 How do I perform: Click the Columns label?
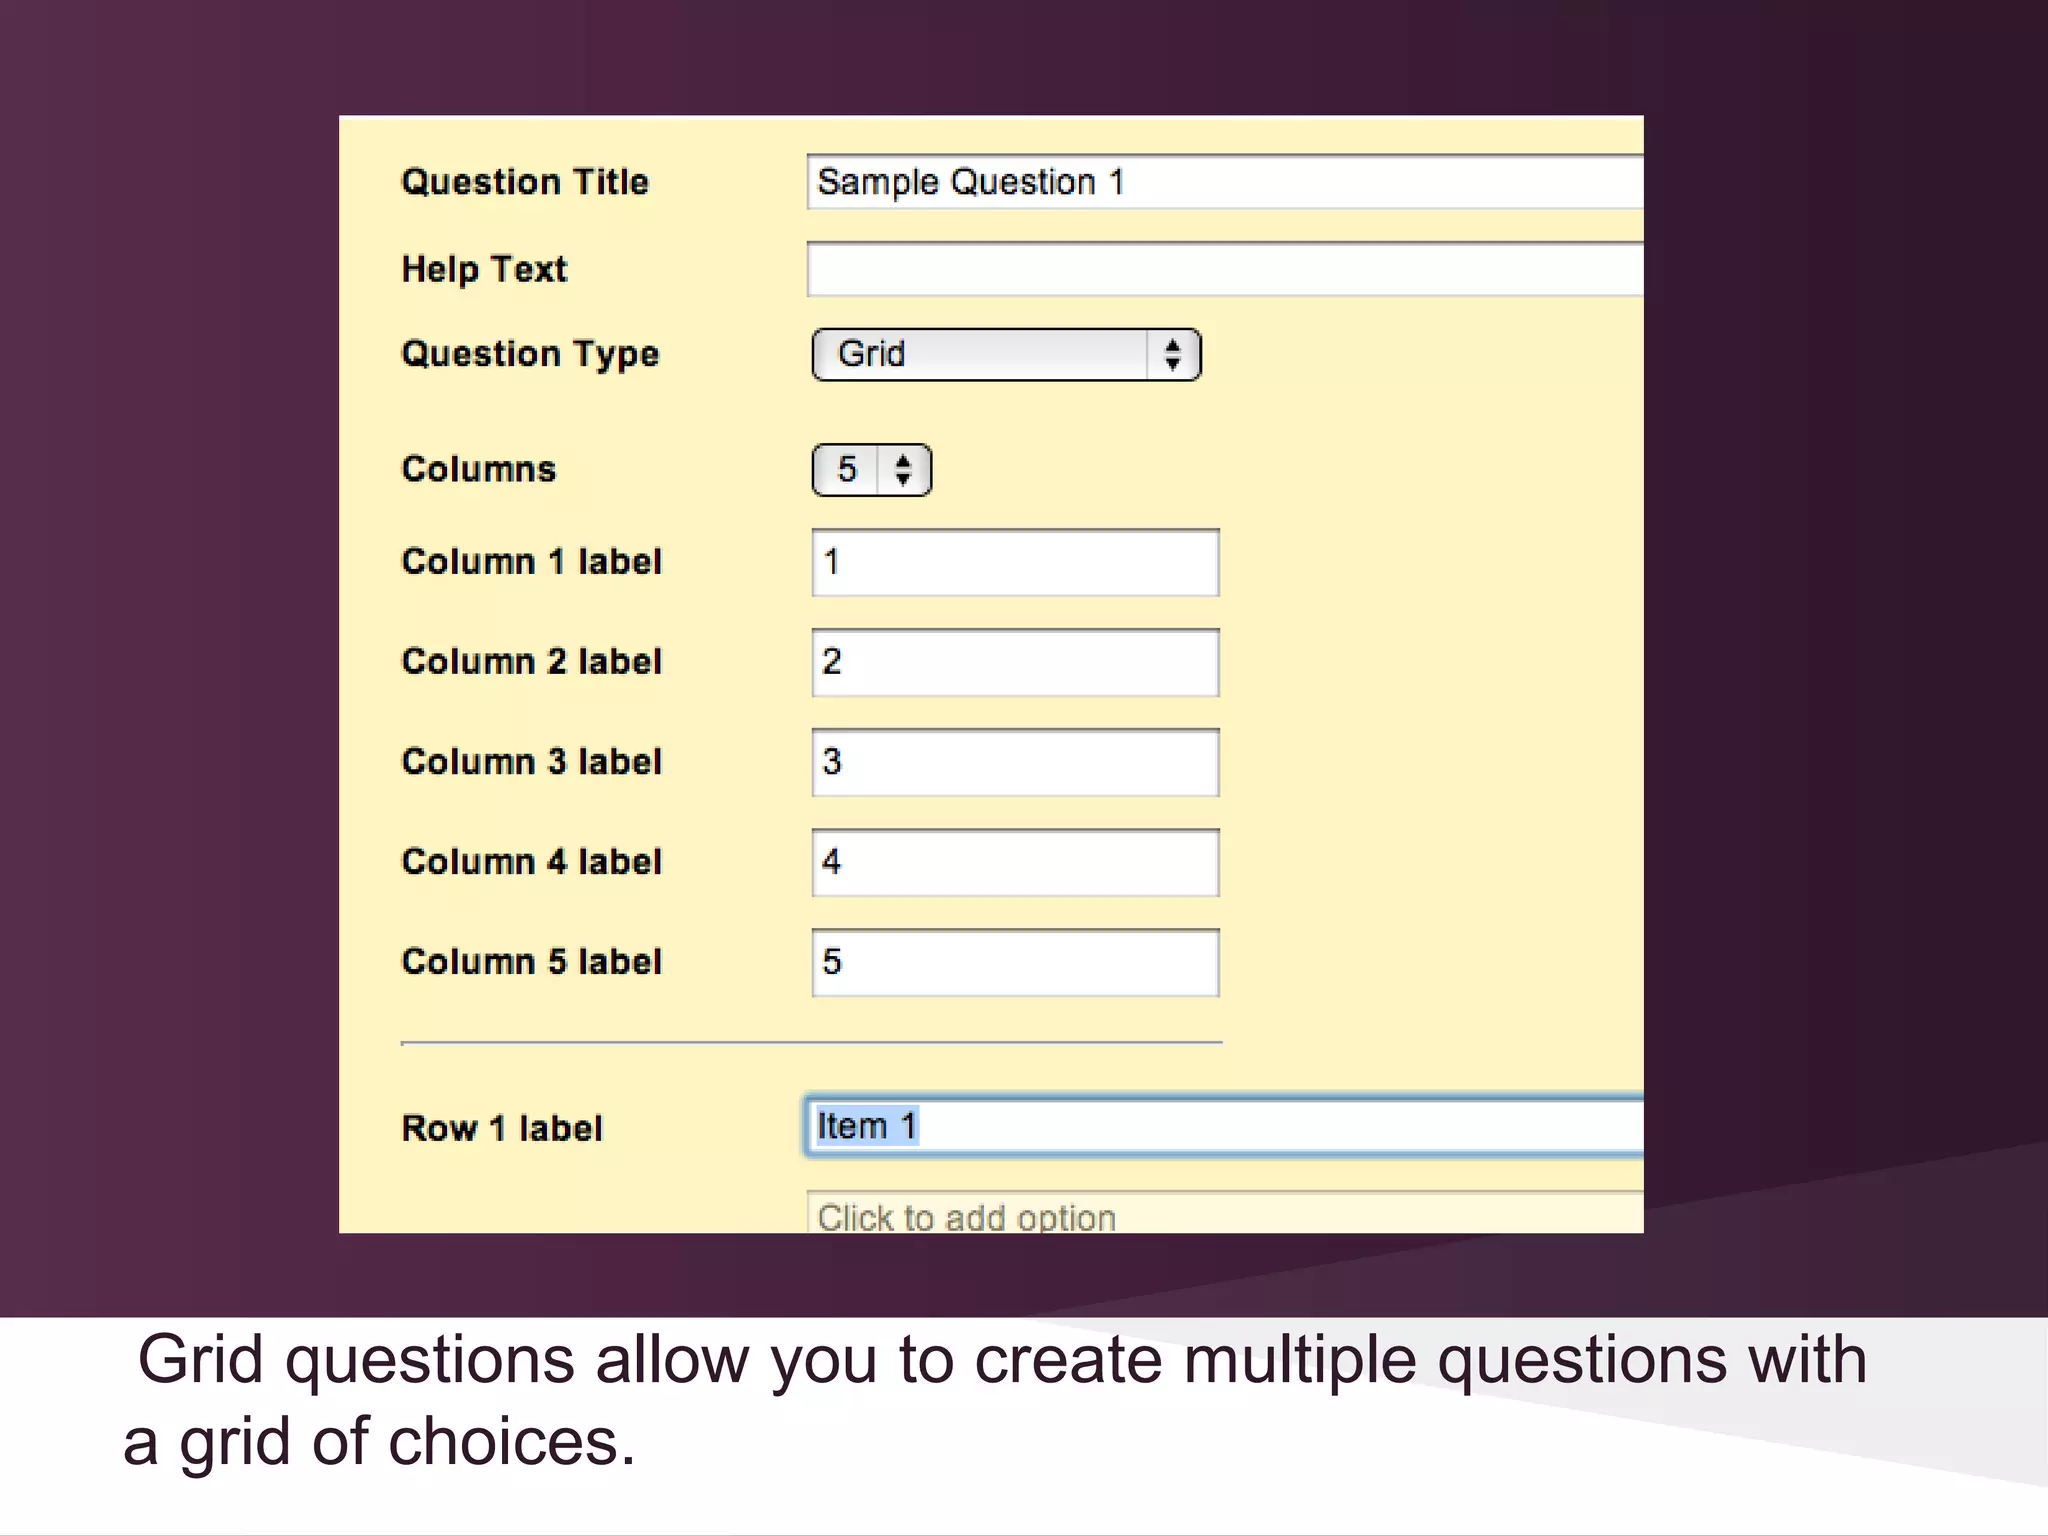point(478,469)
